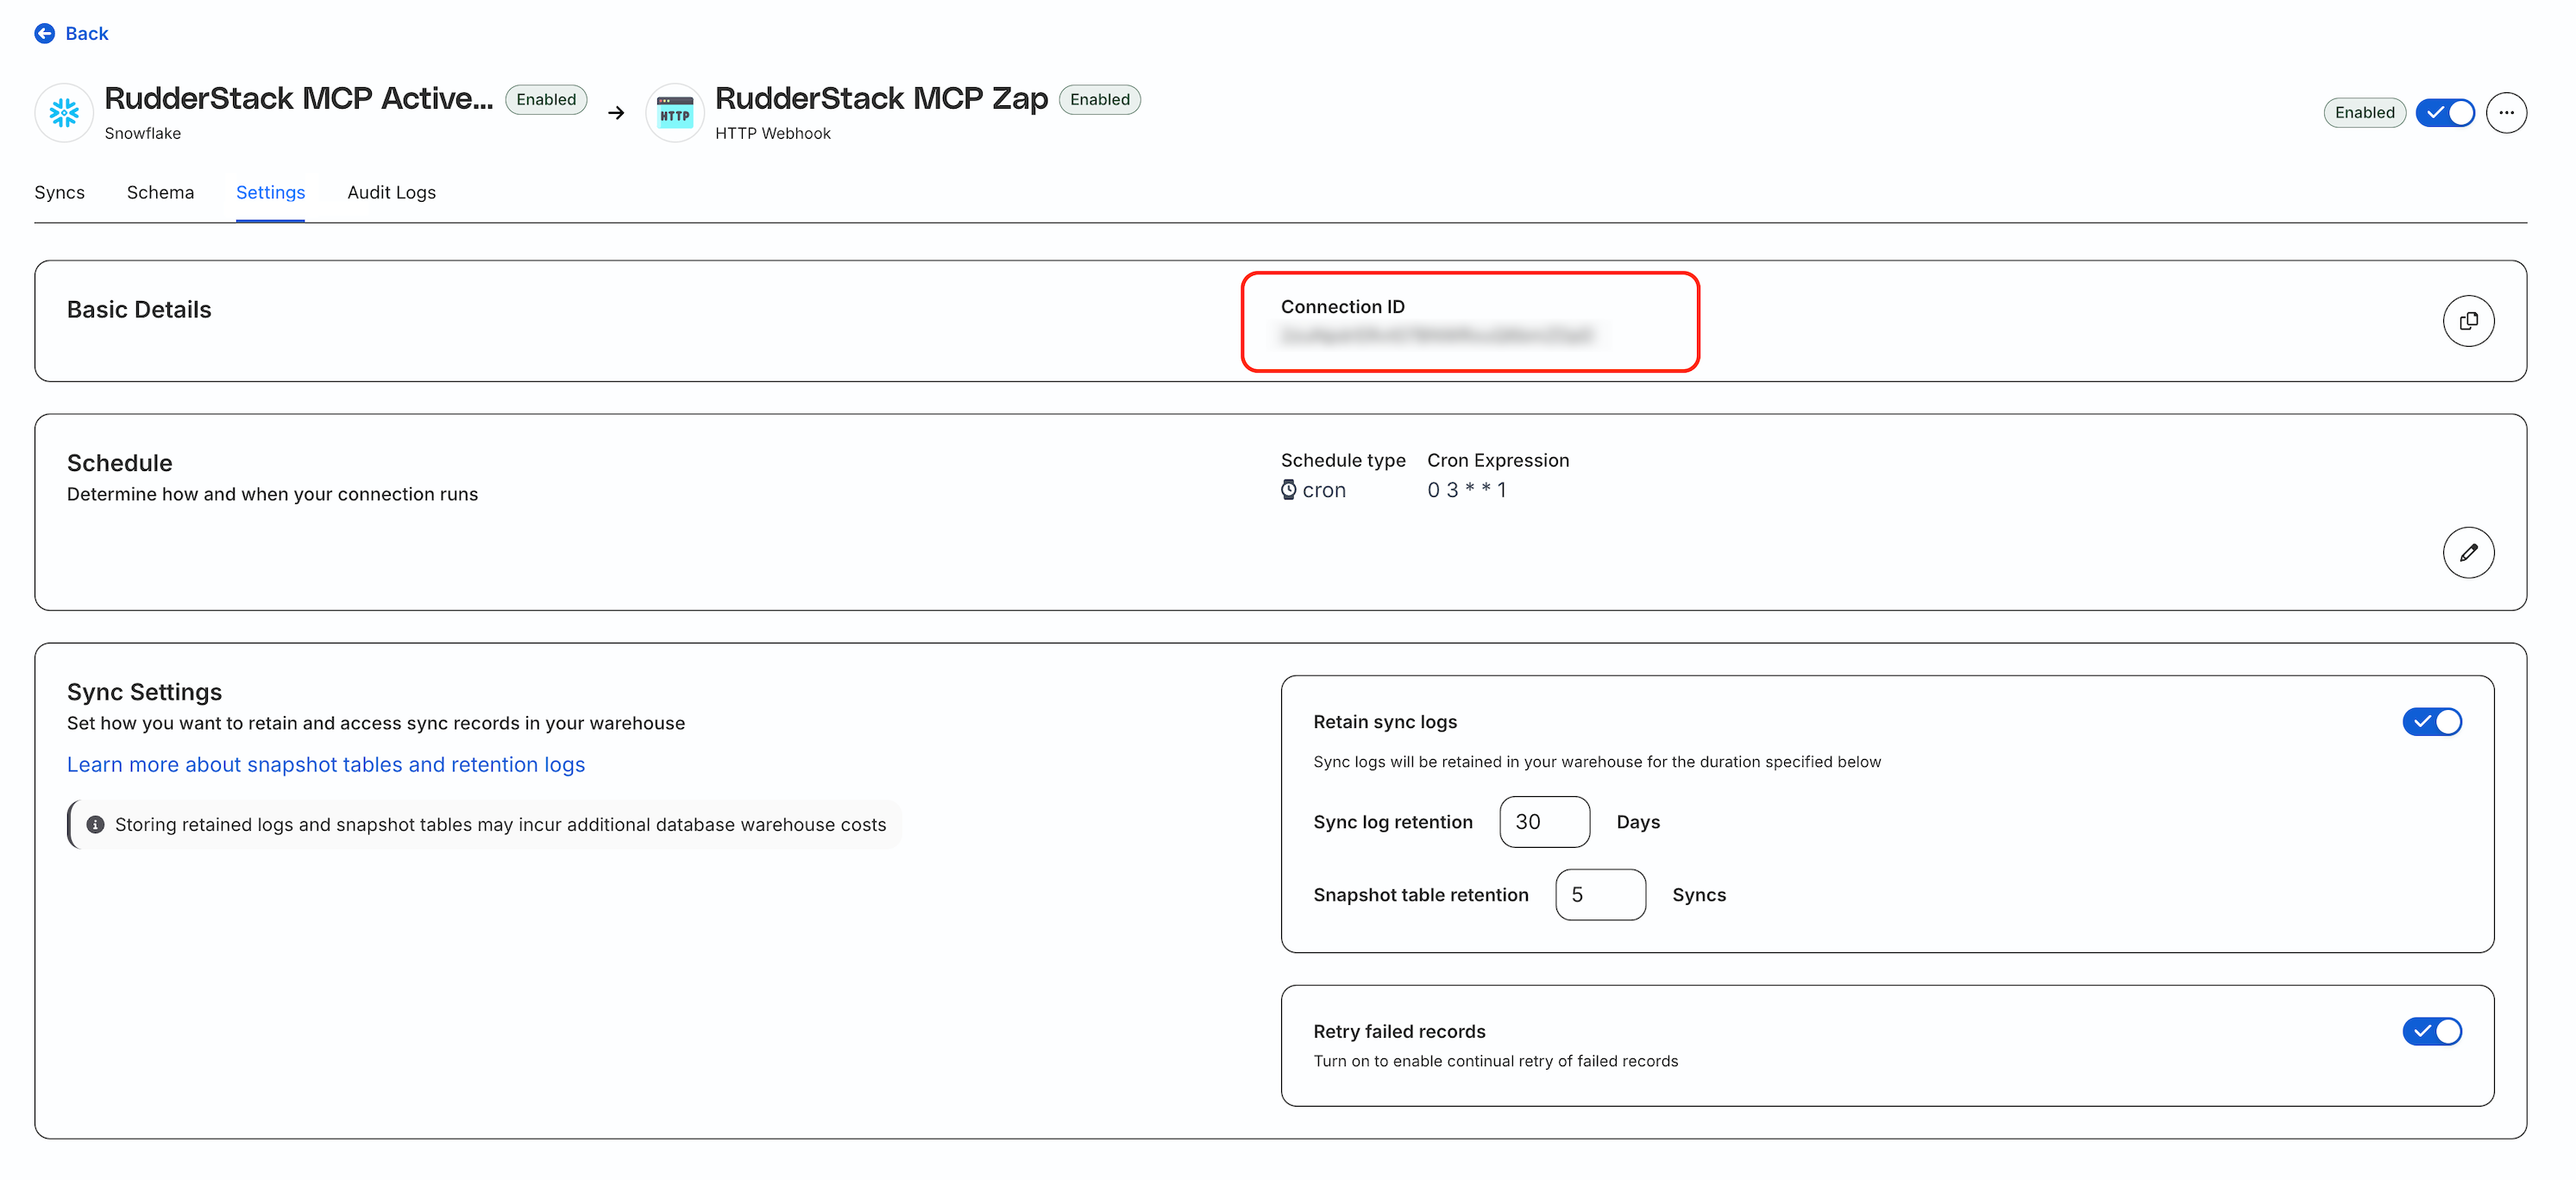This screenshot has height=1180, width=2576.
Task: Open snapshot tables and retention logs link
Action: 325,764
